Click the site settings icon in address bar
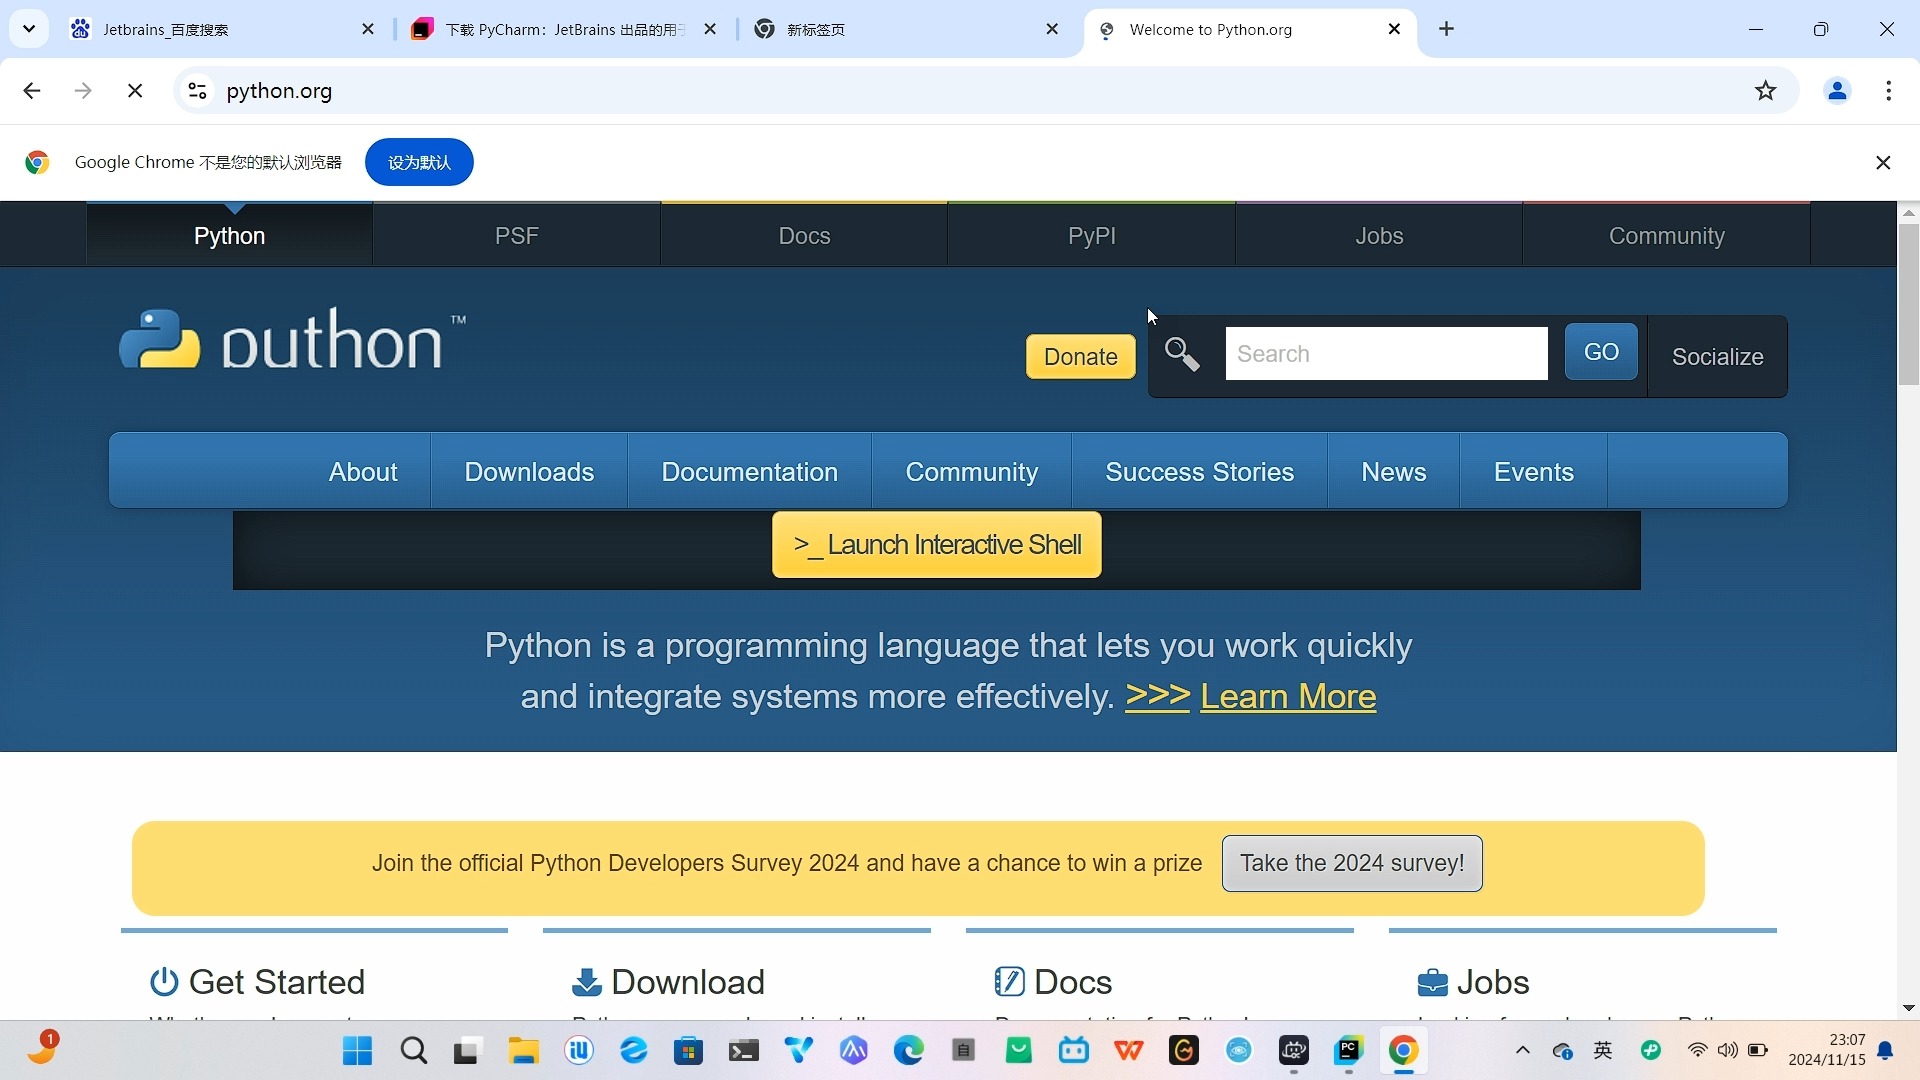The height and width of the screenshot is (1080, 1920). 197,90
